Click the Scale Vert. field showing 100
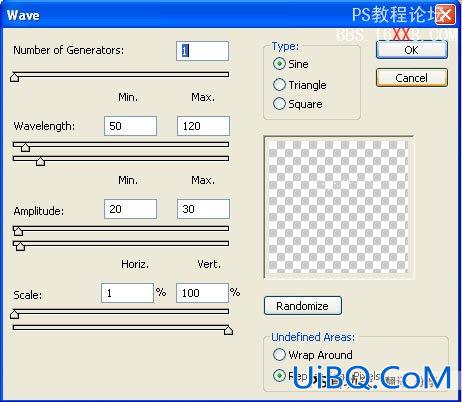462x402 pixels. pos(202,293)
